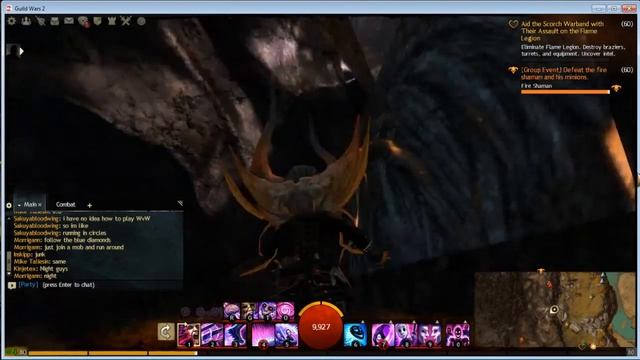The height and width of the screenshot is (360, 640).
Task: Activate utility skill 8
Action: [x=406, y=335]
